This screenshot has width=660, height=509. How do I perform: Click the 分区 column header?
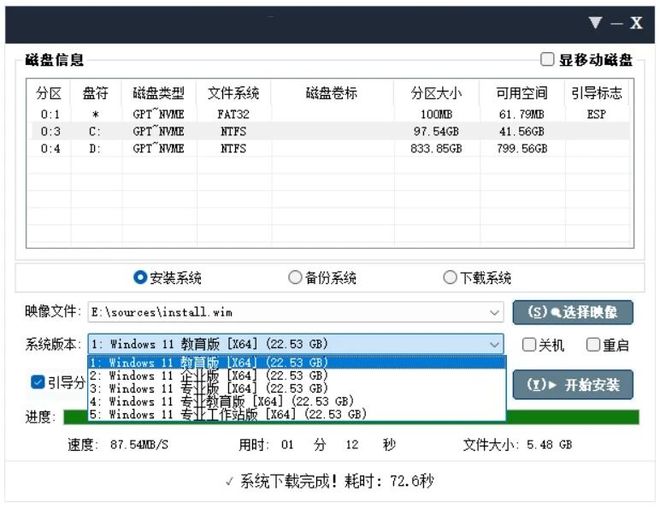point(49,93)
